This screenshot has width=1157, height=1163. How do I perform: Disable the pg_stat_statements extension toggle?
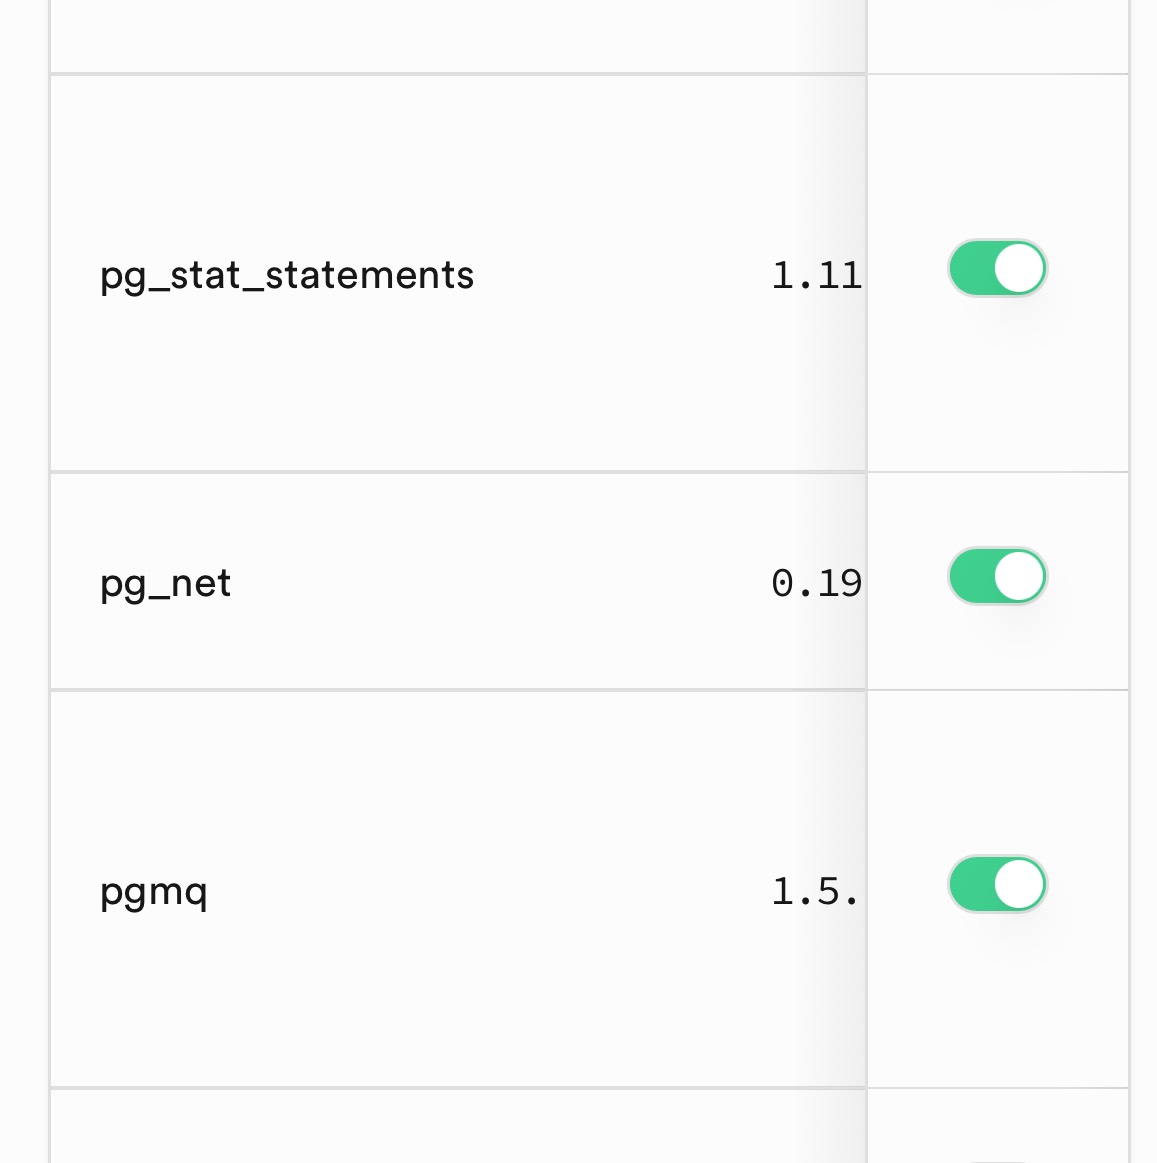(997, 269)
